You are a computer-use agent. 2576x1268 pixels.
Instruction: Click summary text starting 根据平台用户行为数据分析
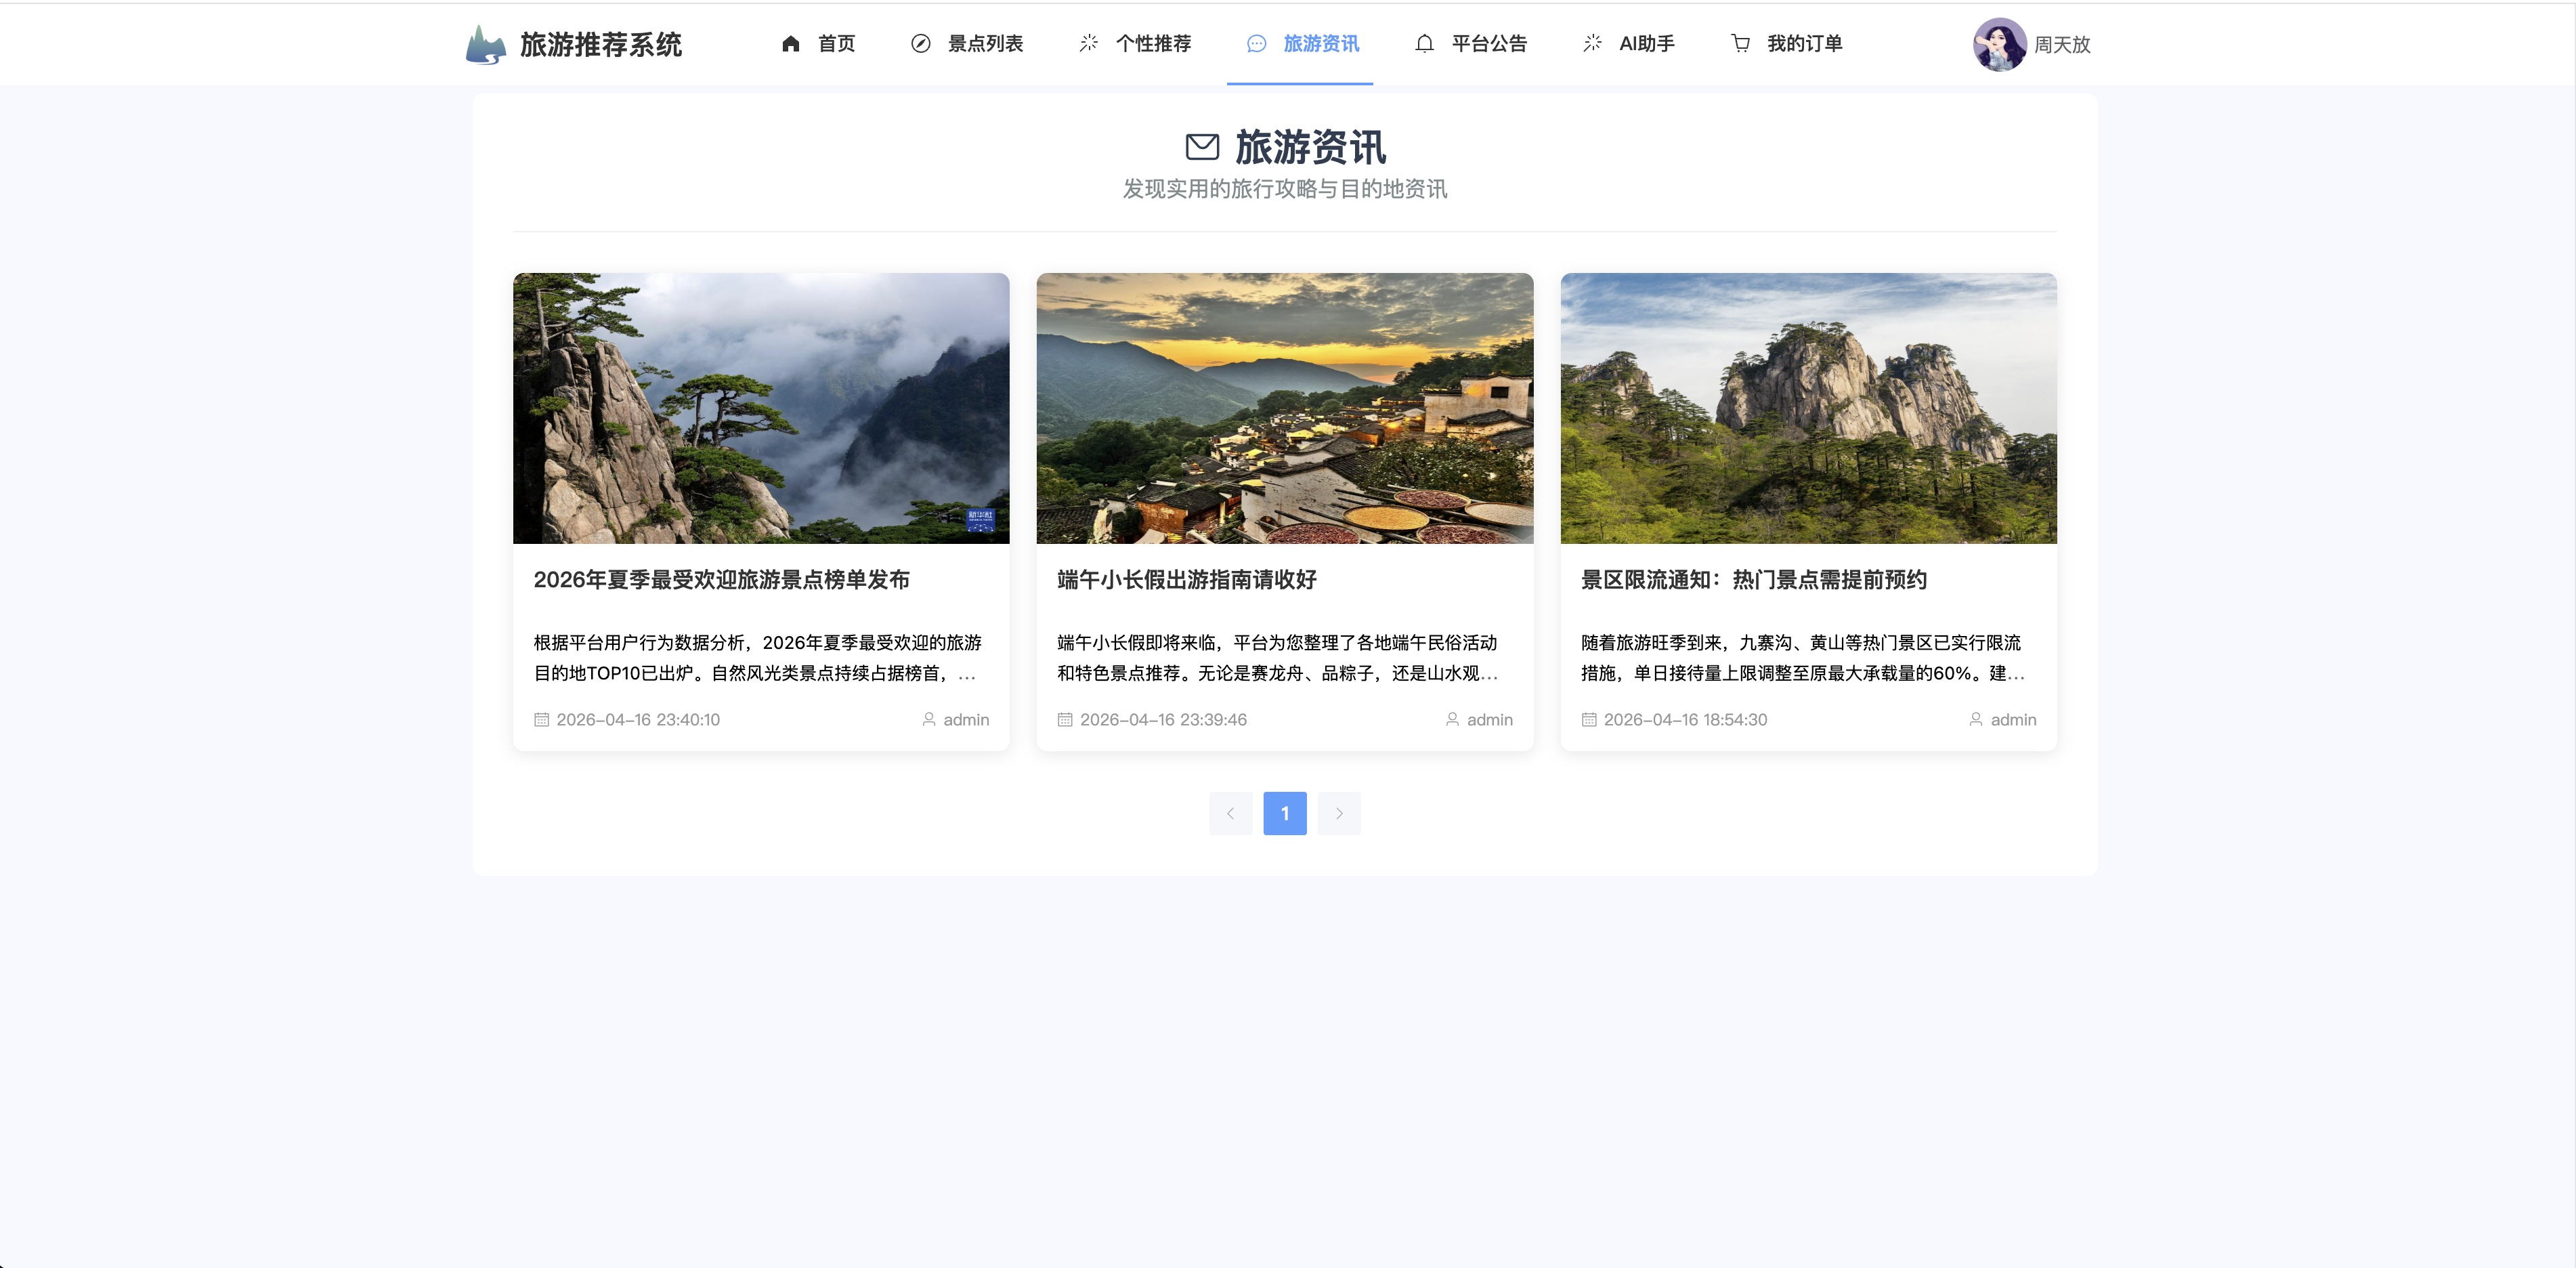click(758, 657)
